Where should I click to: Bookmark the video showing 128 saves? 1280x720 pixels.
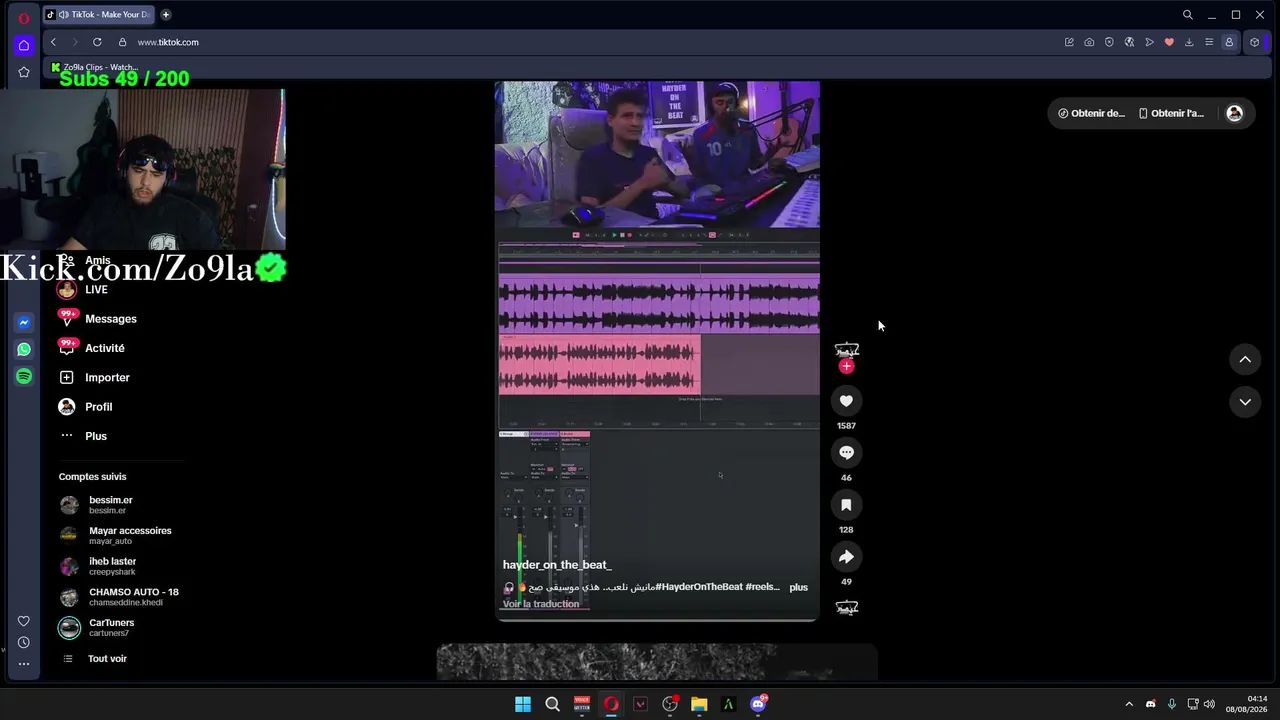coord(846,505)
